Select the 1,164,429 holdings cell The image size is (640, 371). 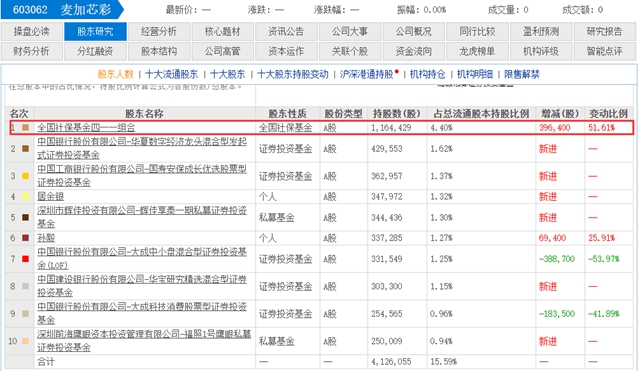point(391,128)
